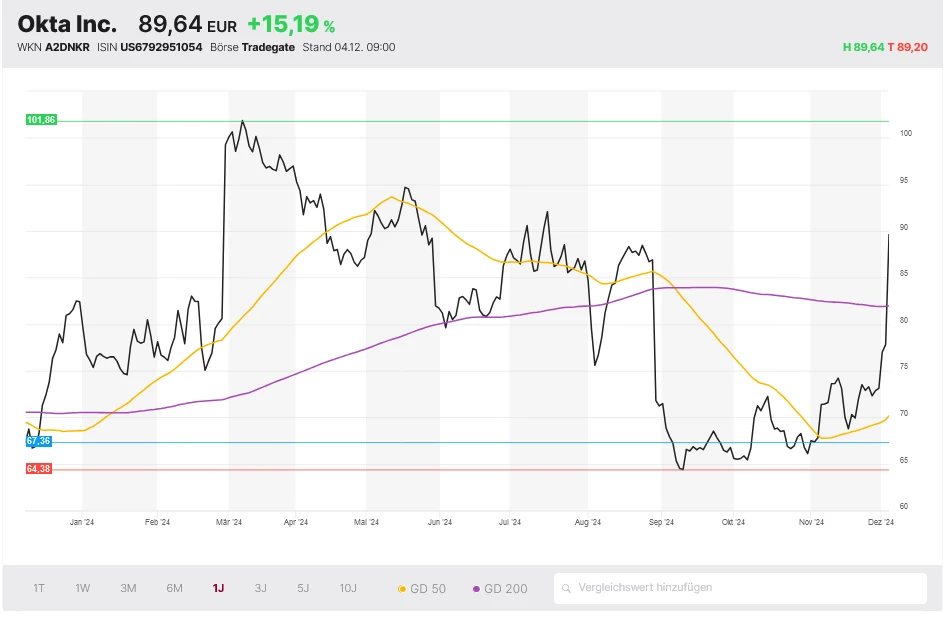The width and height of the screenshot is (948, 619).
Task: Click the blue 67,36 price marker
Action: (39, 441)
